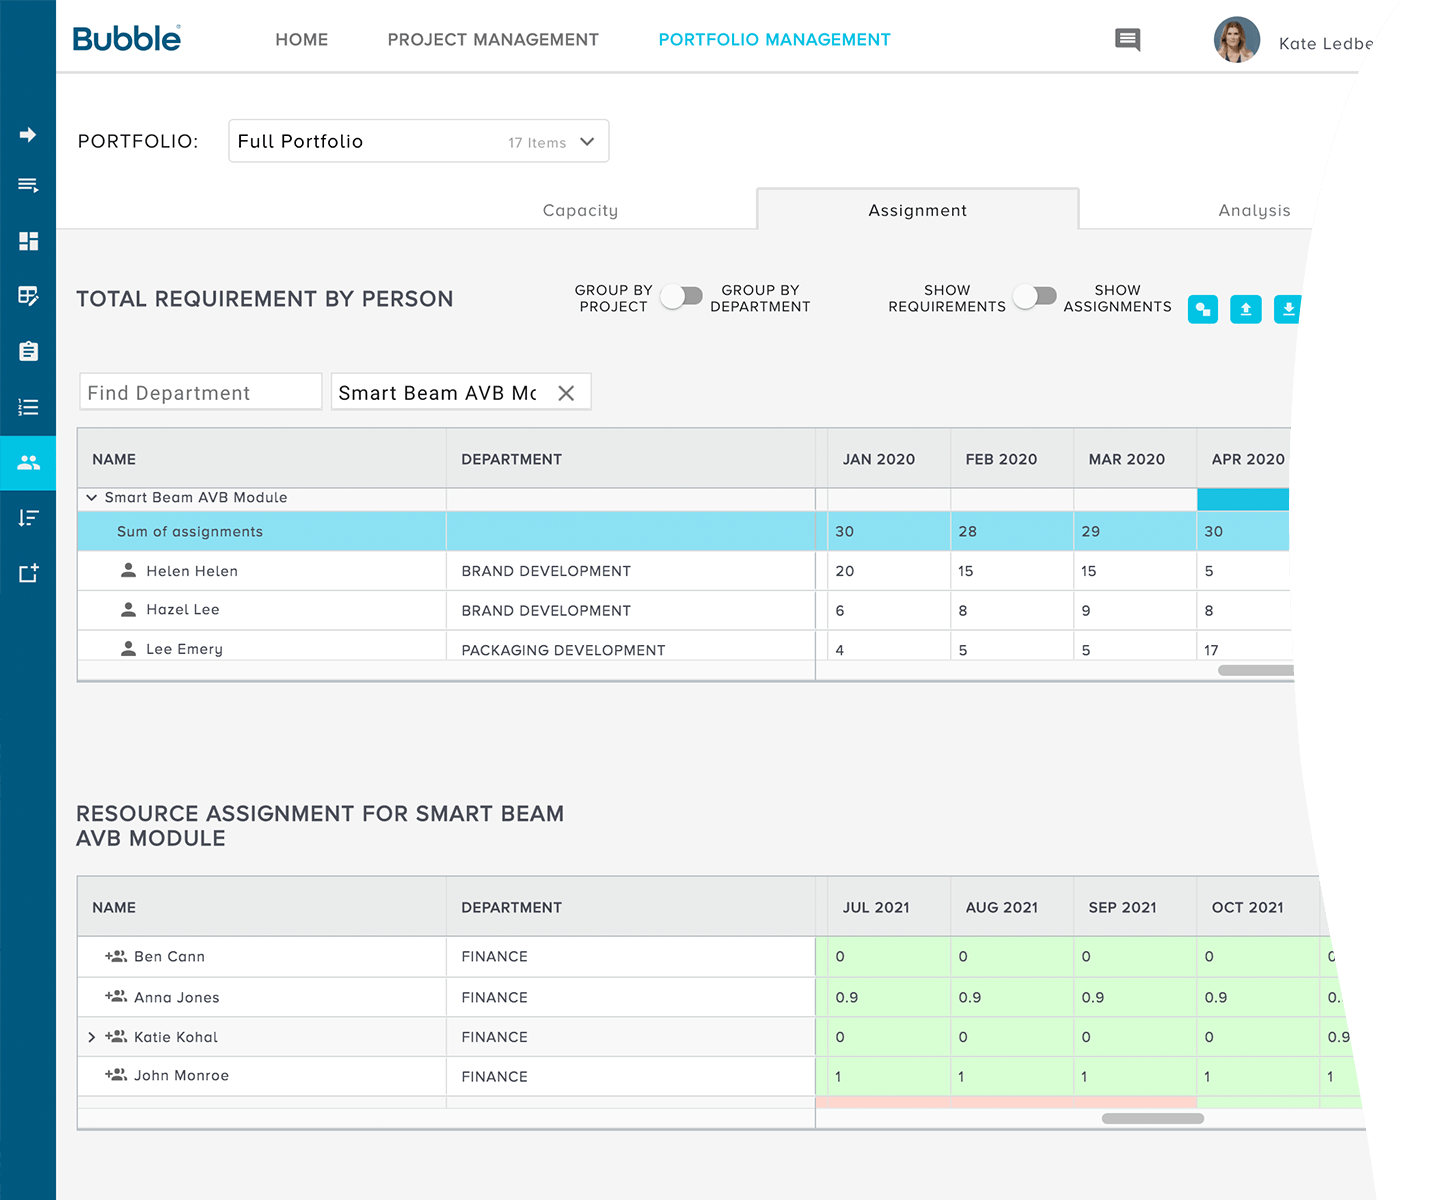
Task: Collapse the Smart Beam AVB Module row
Action: coord(92,497)
